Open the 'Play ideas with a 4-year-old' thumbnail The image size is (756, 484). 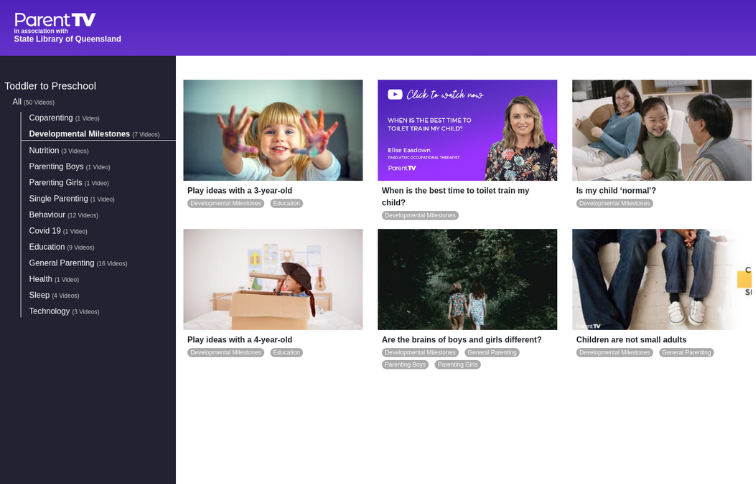(273, 279)
